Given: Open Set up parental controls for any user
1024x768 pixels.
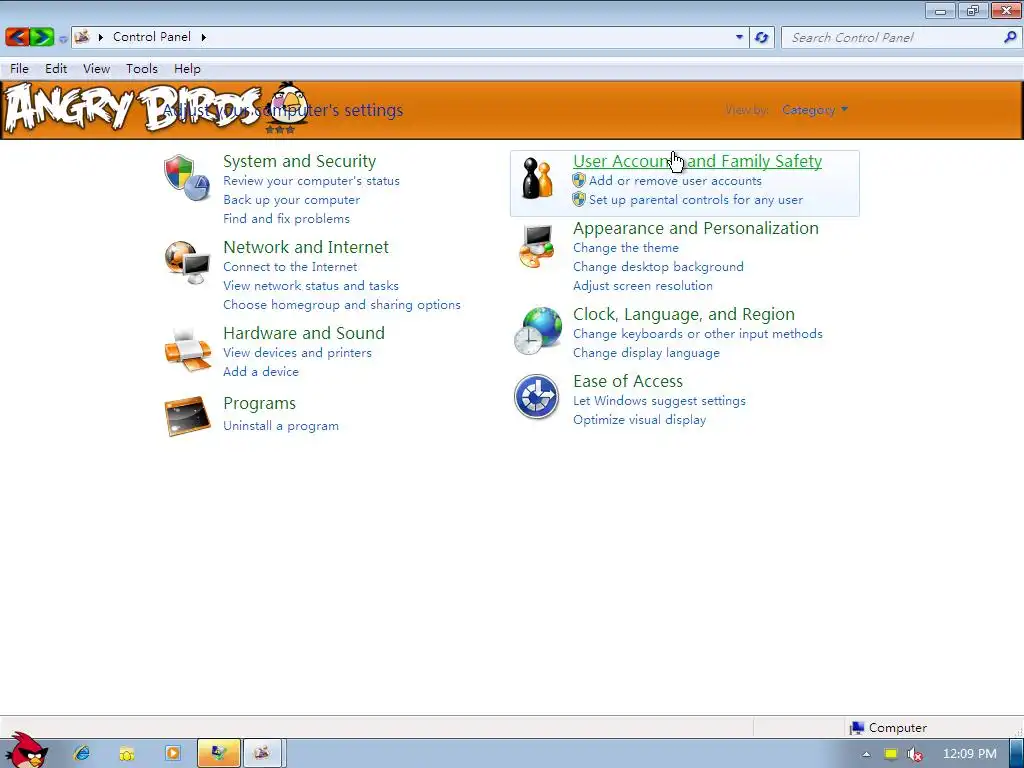Looking at the screenshot, I should (x=696, y=200).
